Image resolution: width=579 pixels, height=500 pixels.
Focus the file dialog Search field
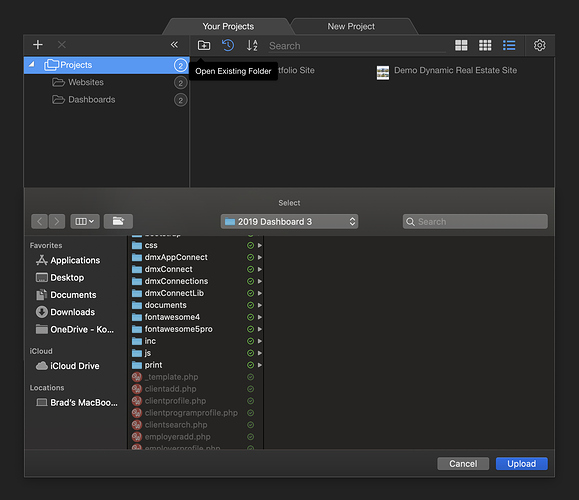click(x=475, y=222)
